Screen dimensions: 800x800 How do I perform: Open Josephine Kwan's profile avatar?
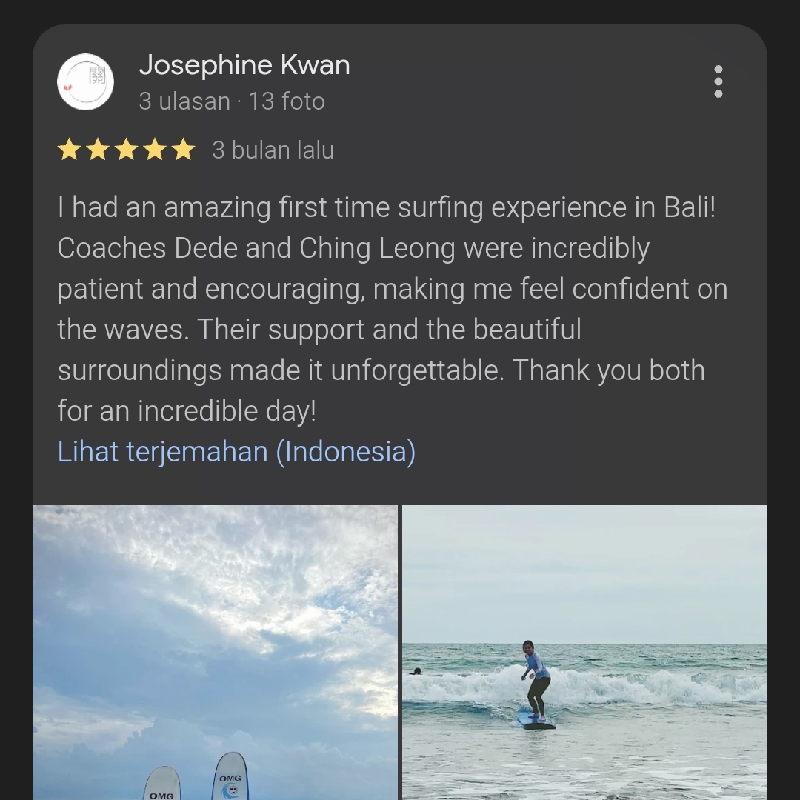point(85,82)
